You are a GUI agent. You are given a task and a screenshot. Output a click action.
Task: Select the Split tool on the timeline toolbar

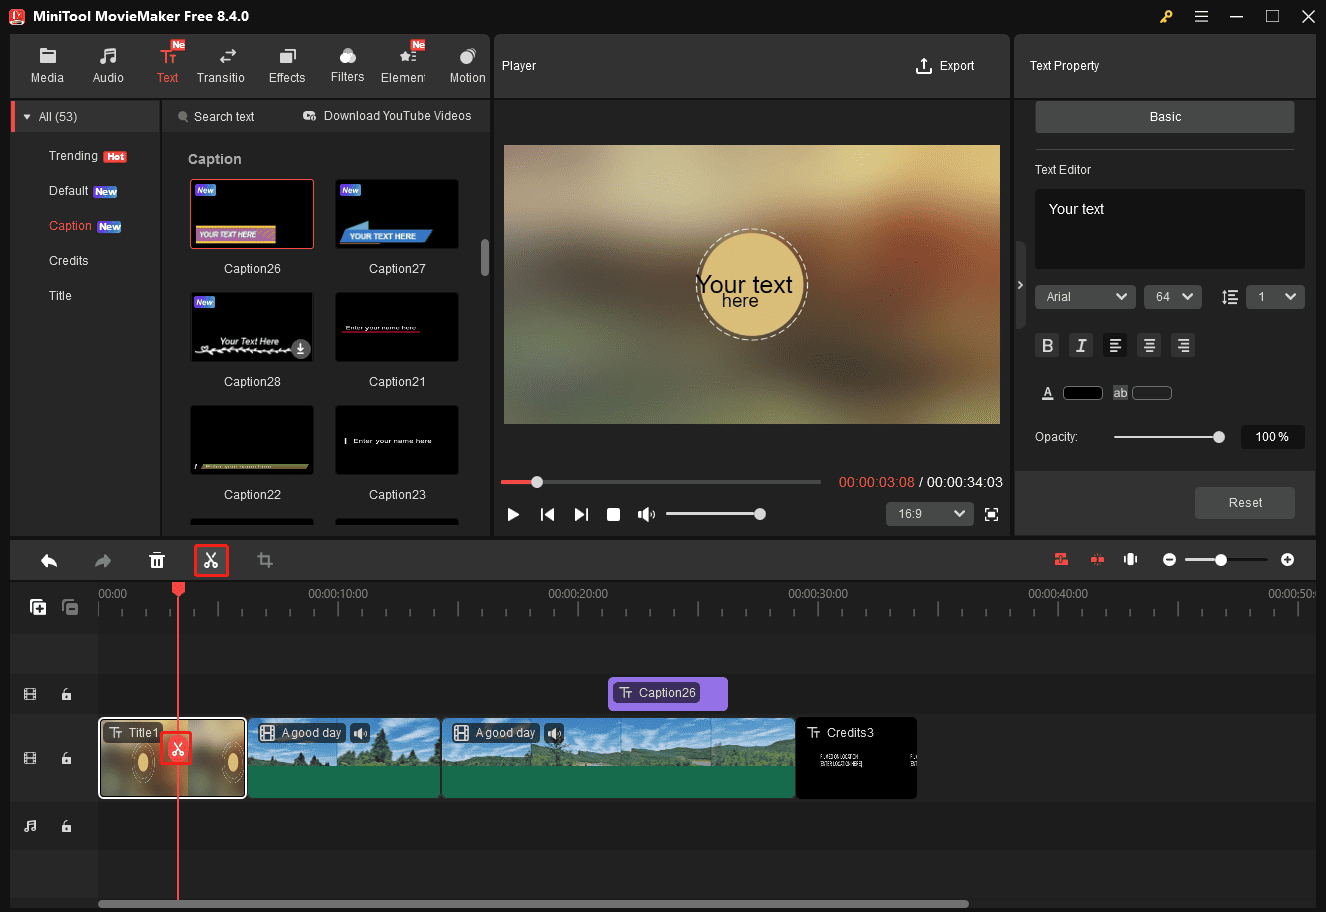point(211,560)
